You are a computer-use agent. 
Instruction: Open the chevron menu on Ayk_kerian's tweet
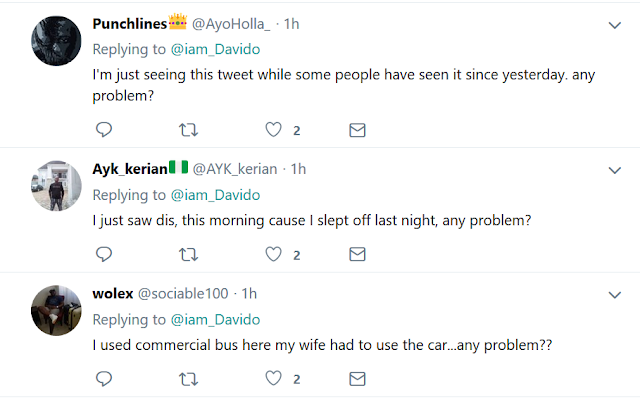pyautogui.click(x=616, y=170)
